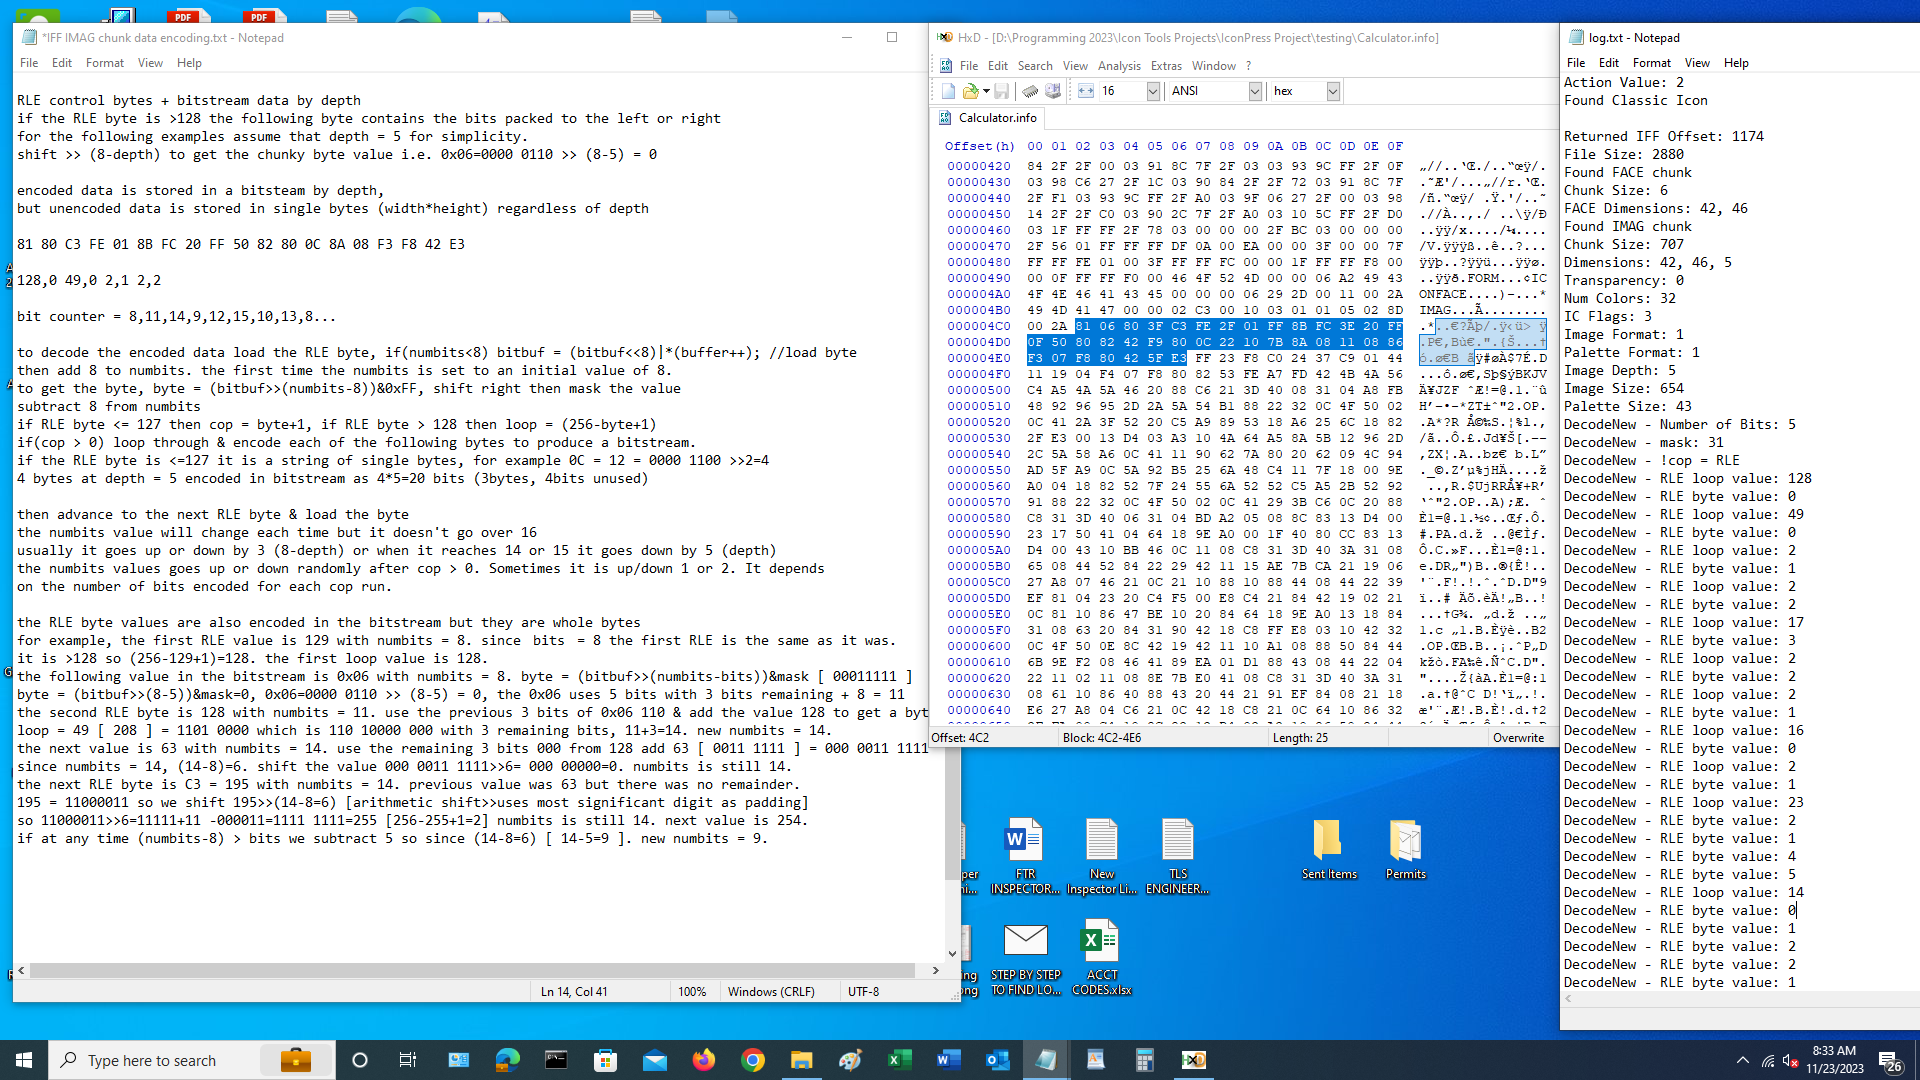This screenshot has height=1080, width=1920.
Task: Click the horizontal scrollbar in the Notepad window
Action: 470,970
